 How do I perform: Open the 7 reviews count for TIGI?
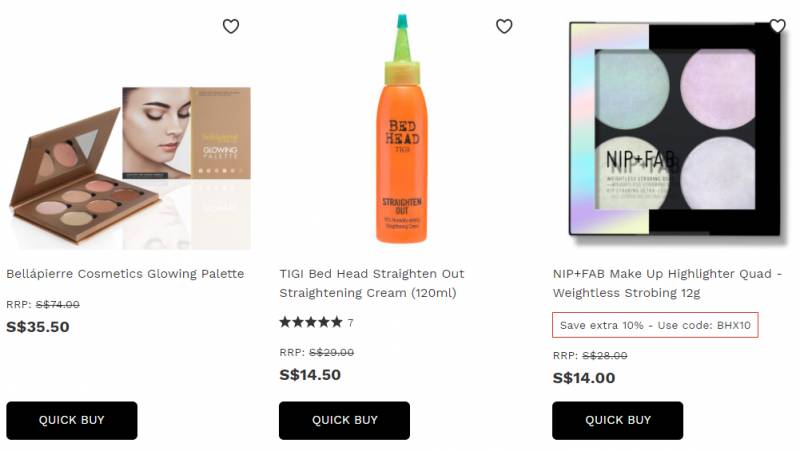[350, 323]
